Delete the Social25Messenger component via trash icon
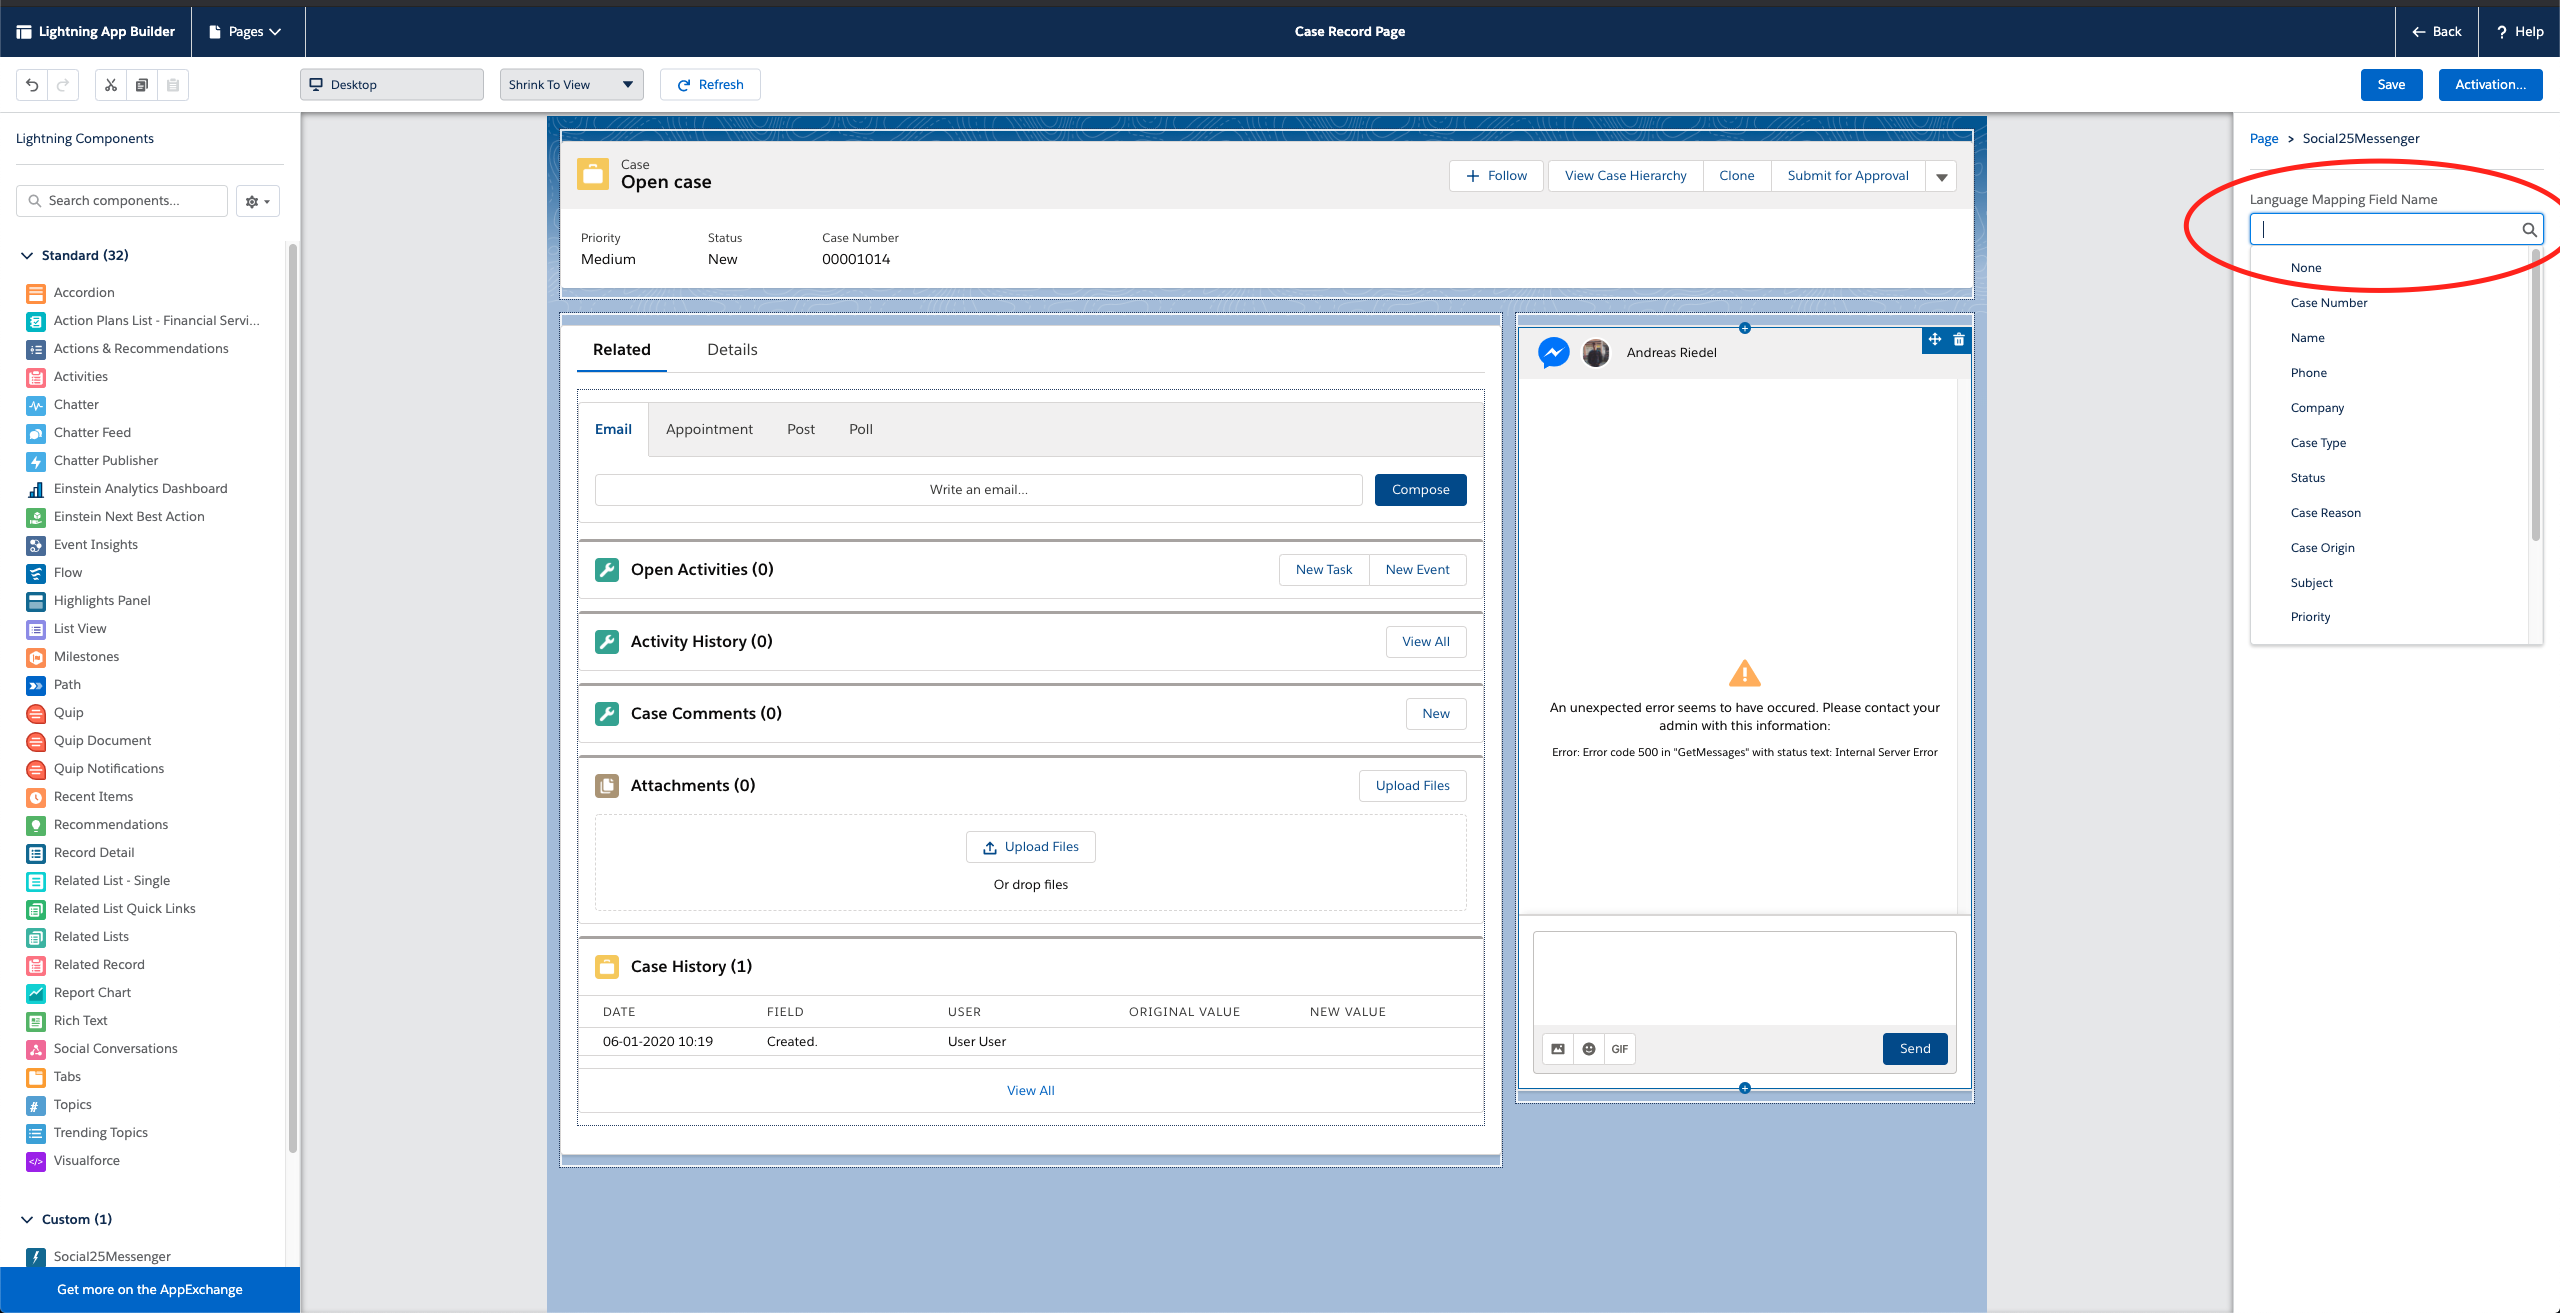 point(1959,340)
